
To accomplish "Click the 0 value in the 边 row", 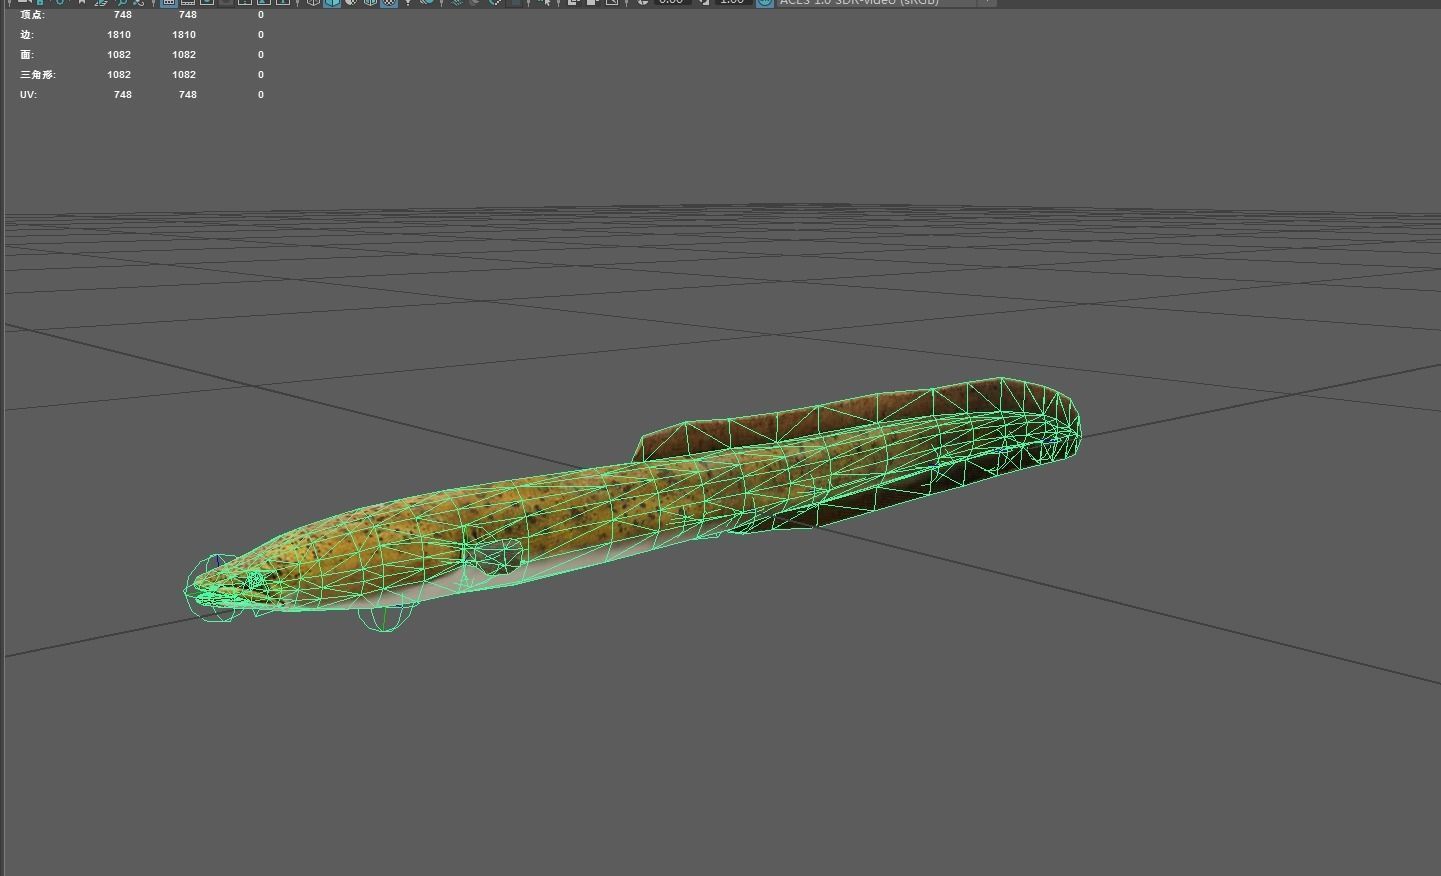I will [x=261, y=35].
